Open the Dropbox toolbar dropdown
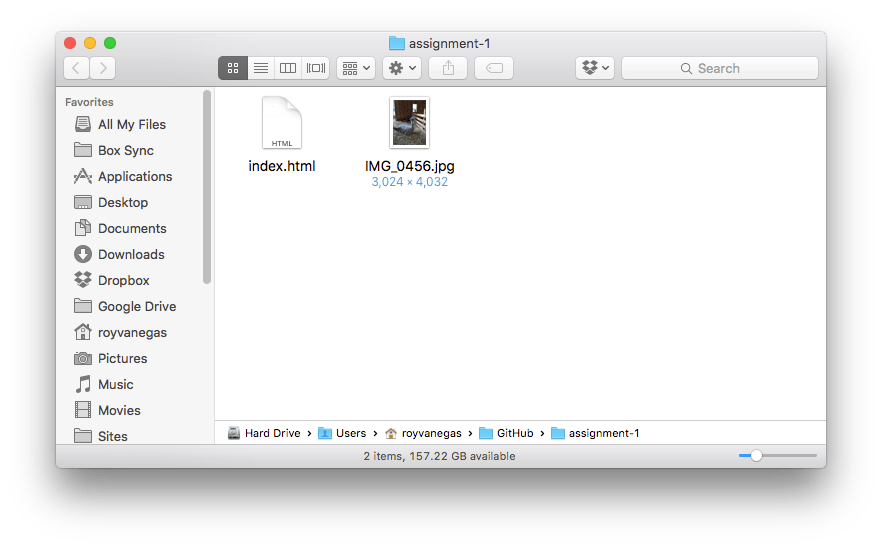882x548 pixels. 595,68
